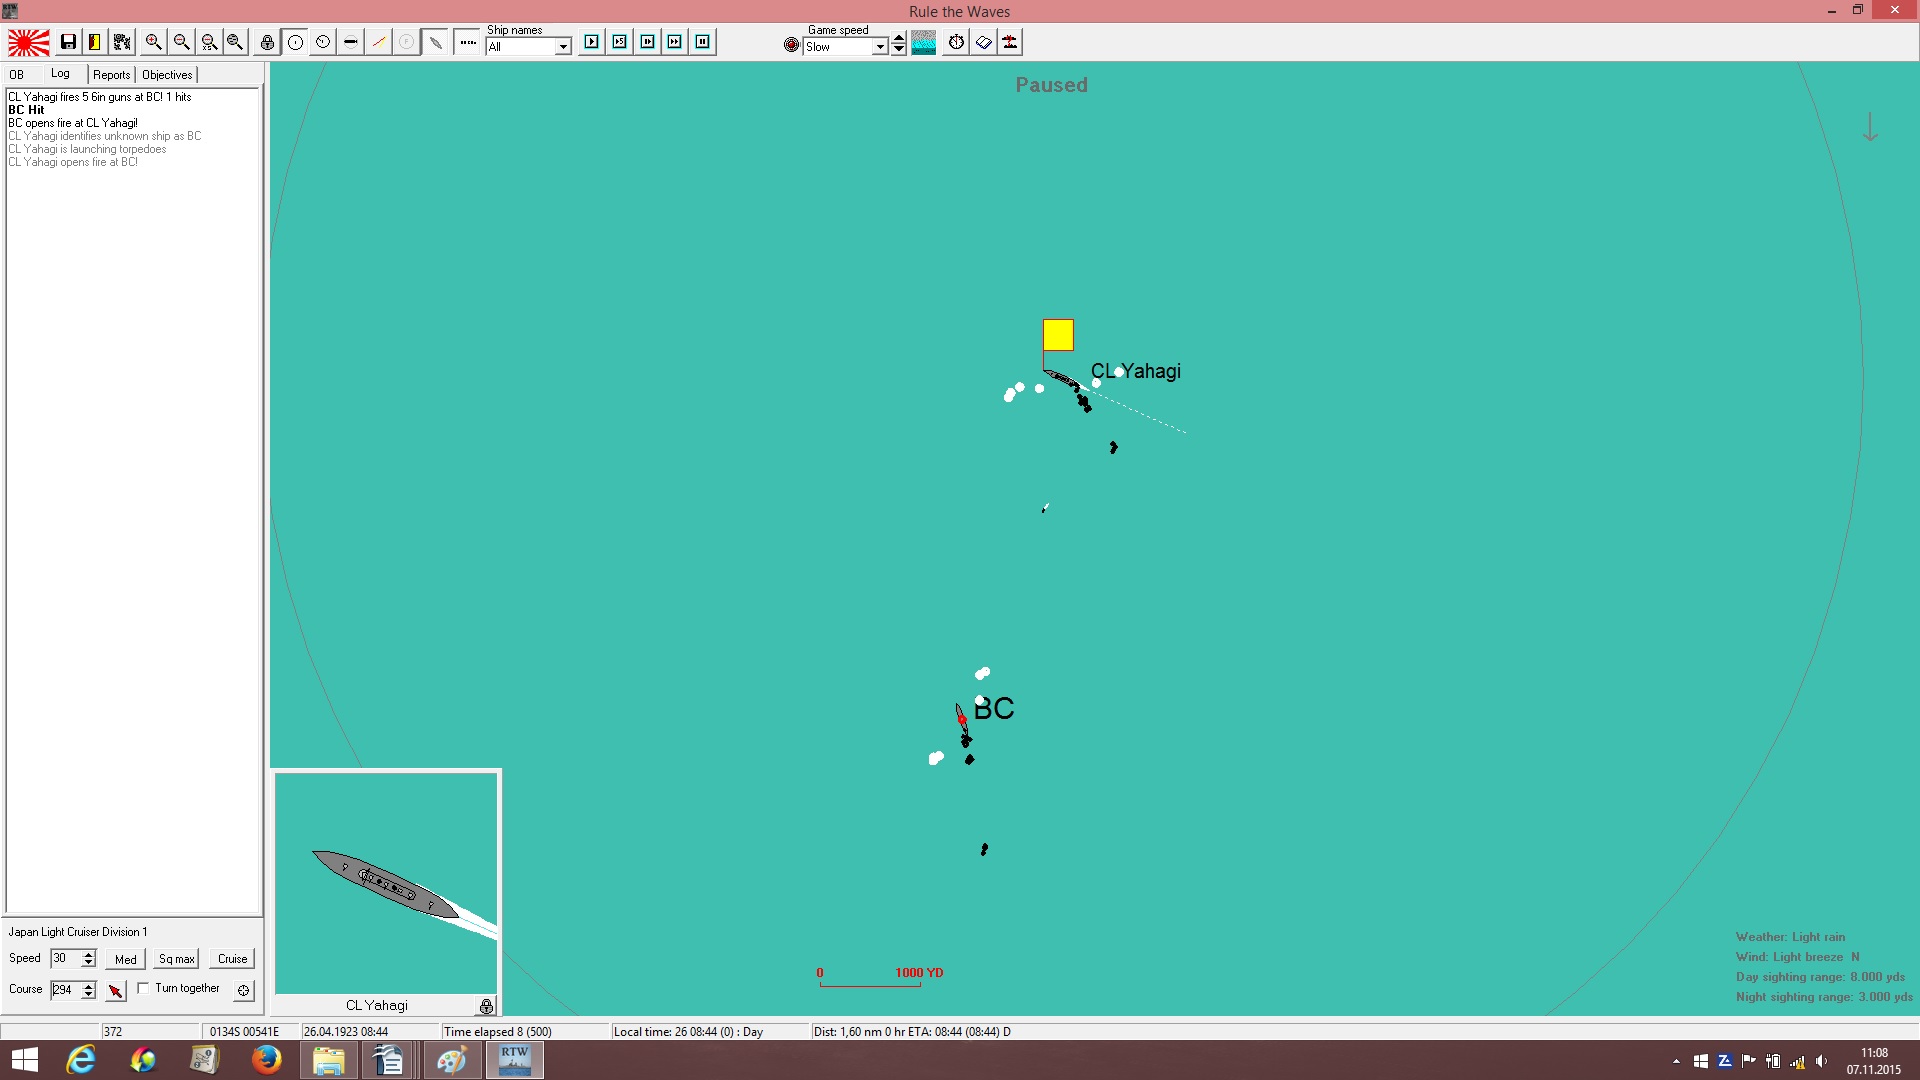The width and height of the screenshot is (1920, 1080).
Task: Click the dotted line toolbar button
Action: (x=467, y=42)
